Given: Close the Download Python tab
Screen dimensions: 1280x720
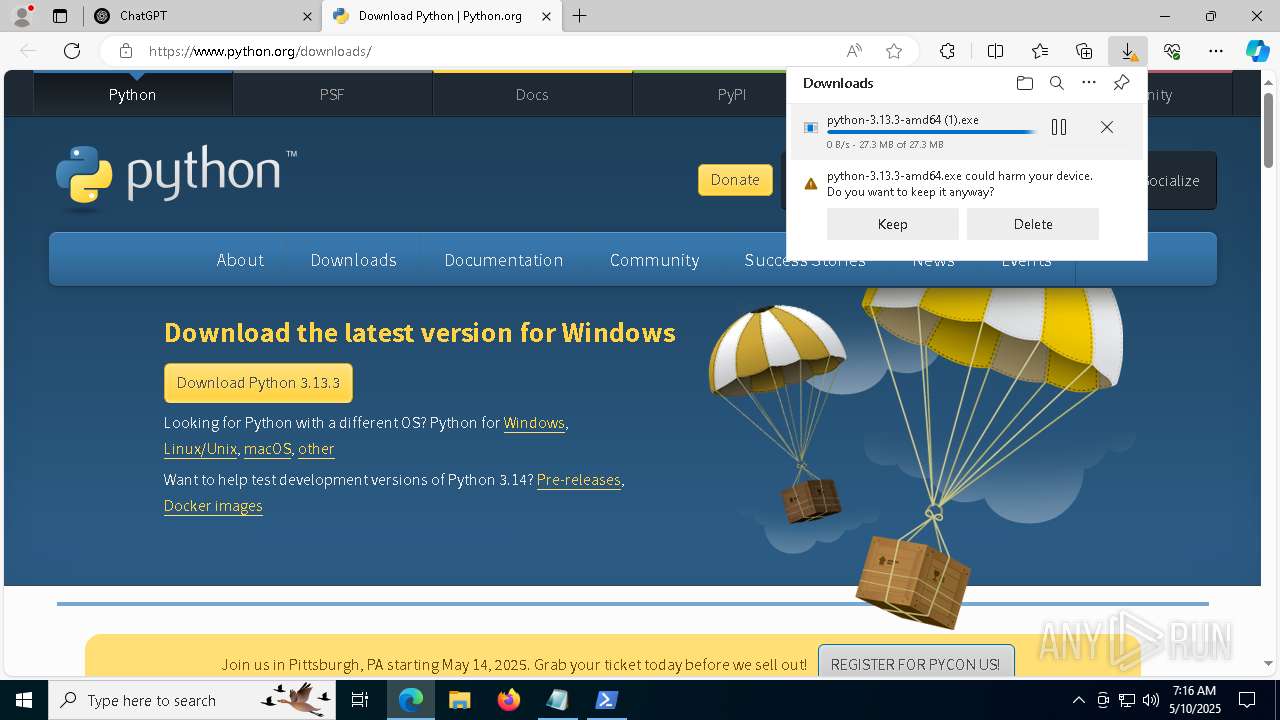Looking at the screenshot, I should pyautogui.click(x=546, y=16).
